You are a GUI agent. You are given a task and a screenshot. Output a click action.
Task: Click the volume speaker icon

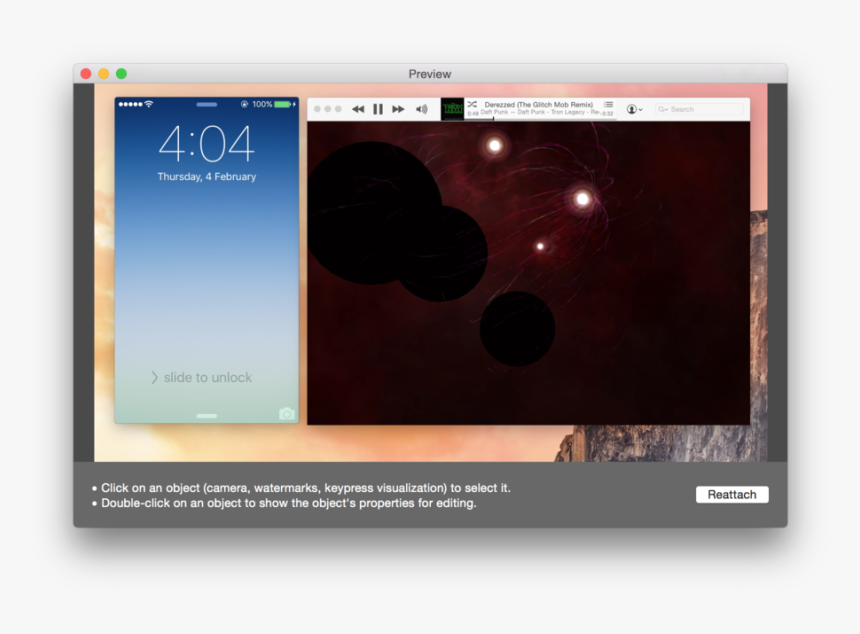421,109
